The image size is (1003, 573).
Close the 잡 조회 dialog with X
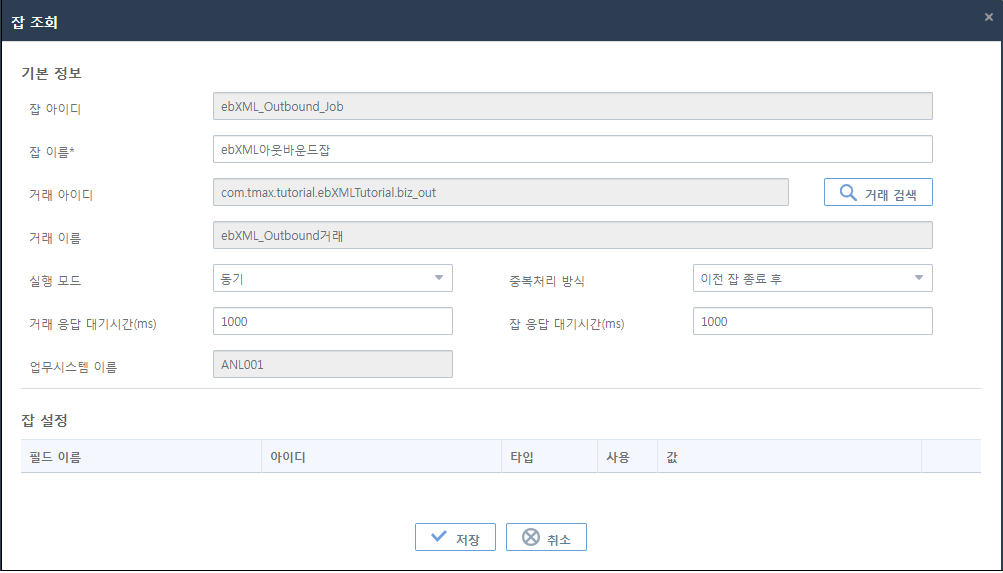[988, 17]
